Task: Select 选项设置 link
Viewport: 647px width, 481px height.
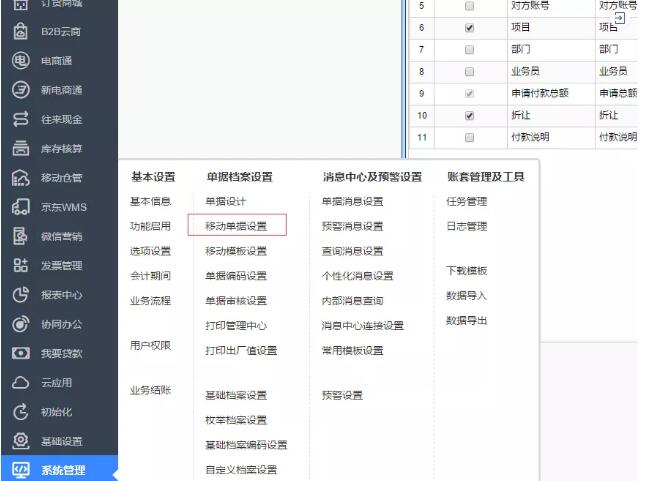Action: [x=150, y=251]
